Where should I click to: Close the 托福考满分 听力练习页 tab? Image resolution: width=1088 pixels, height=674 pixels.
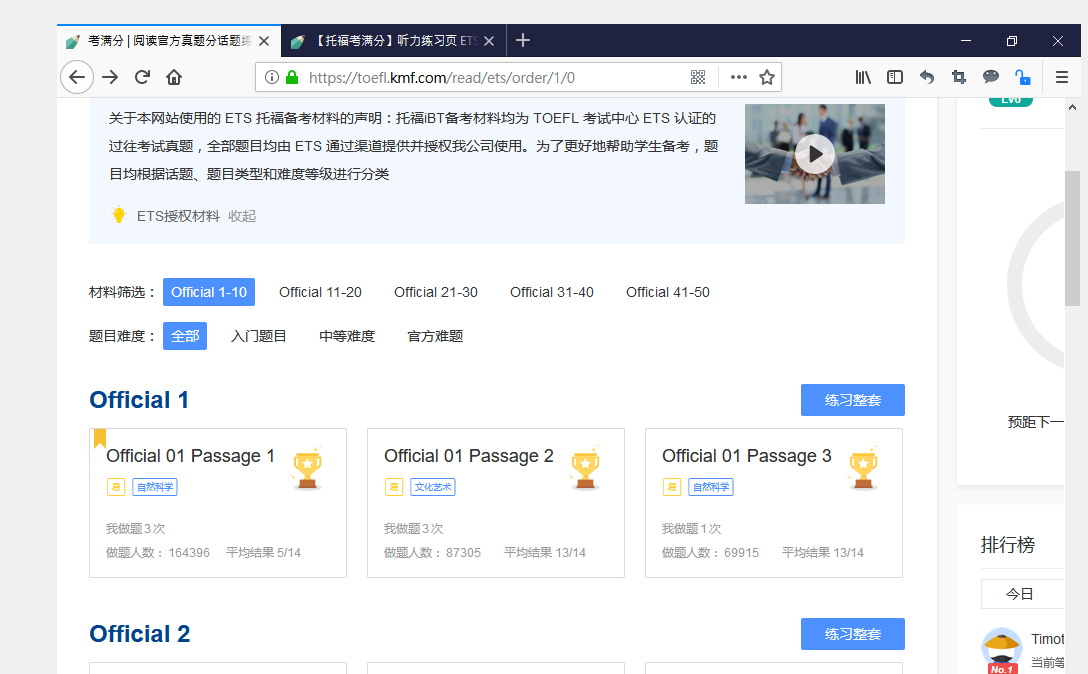pos(489,41)
